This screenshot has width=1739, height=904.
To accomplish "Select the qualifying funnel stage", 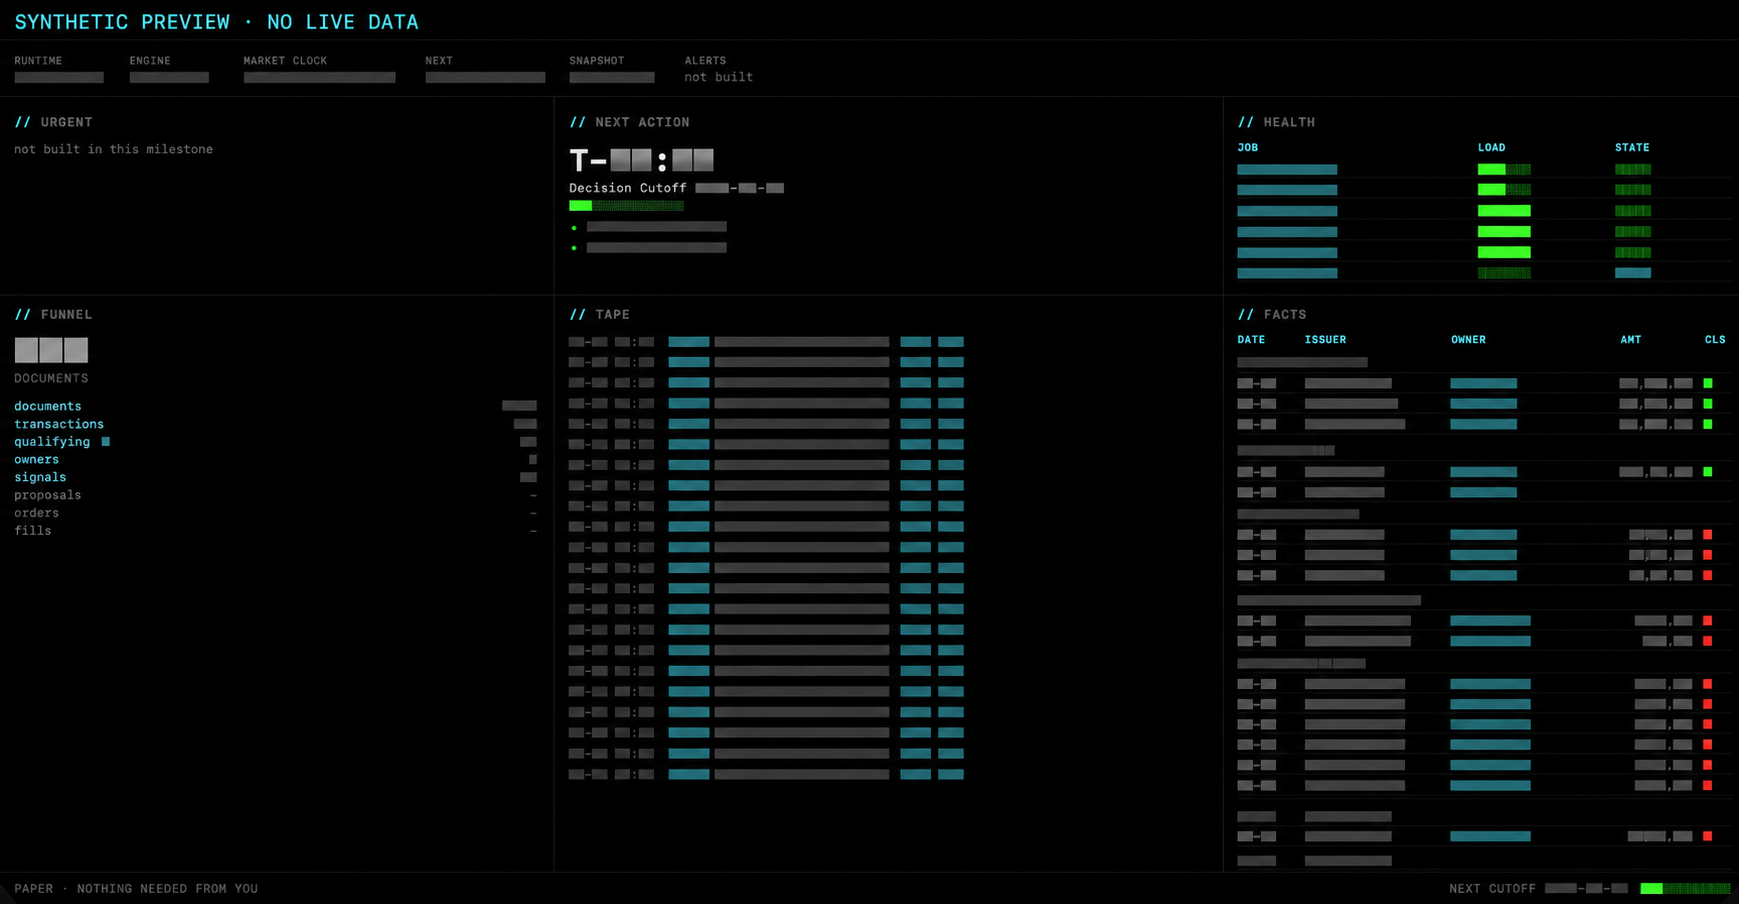I will coord(275,441).
